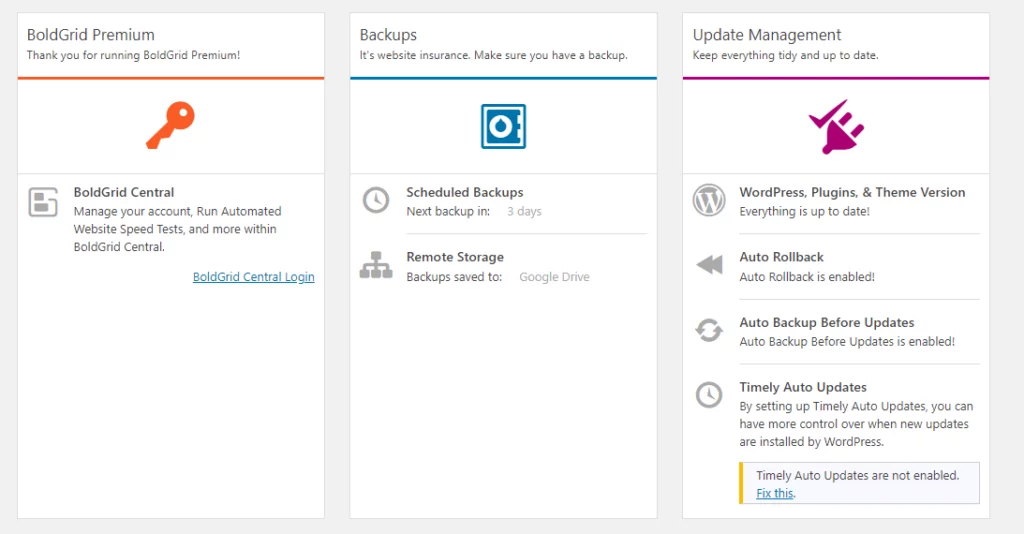Click the 'Backups saved to:' label

pyautogui.click(x=455, y=277)
